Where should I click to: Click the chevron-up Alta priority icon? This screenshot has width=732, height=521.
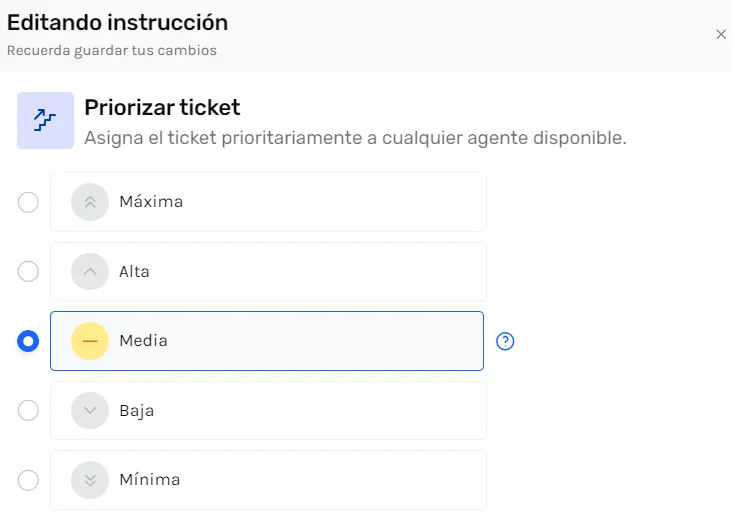click(x=90, y=271)
